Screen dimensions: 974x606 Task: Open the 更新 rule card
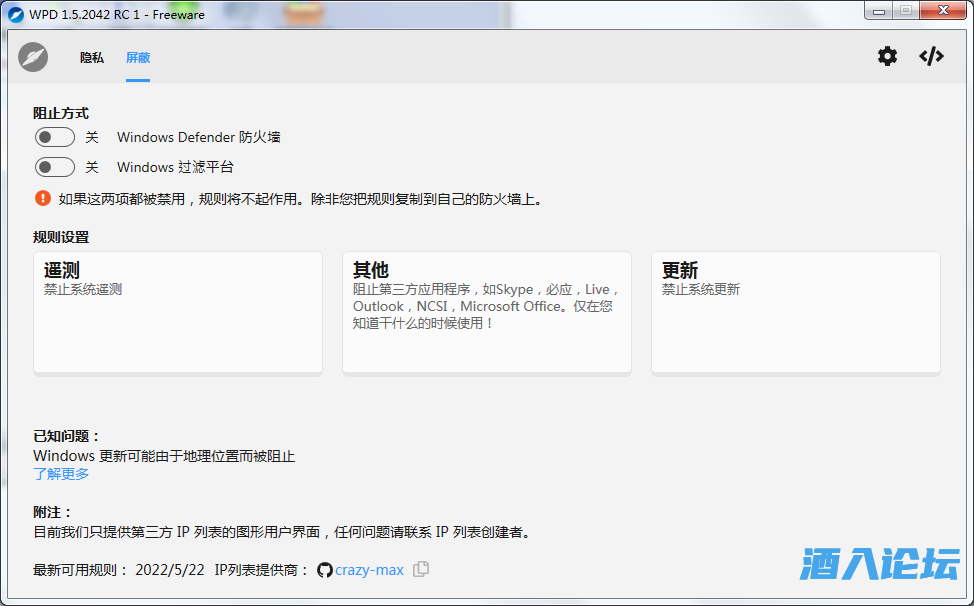796,312
